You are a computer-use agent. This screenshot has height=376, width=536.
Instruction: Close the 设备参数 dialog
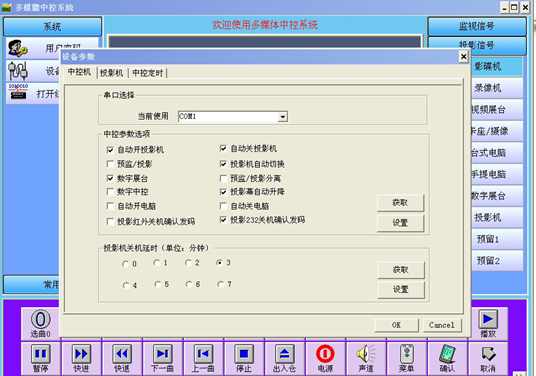[x=464, y=56]
